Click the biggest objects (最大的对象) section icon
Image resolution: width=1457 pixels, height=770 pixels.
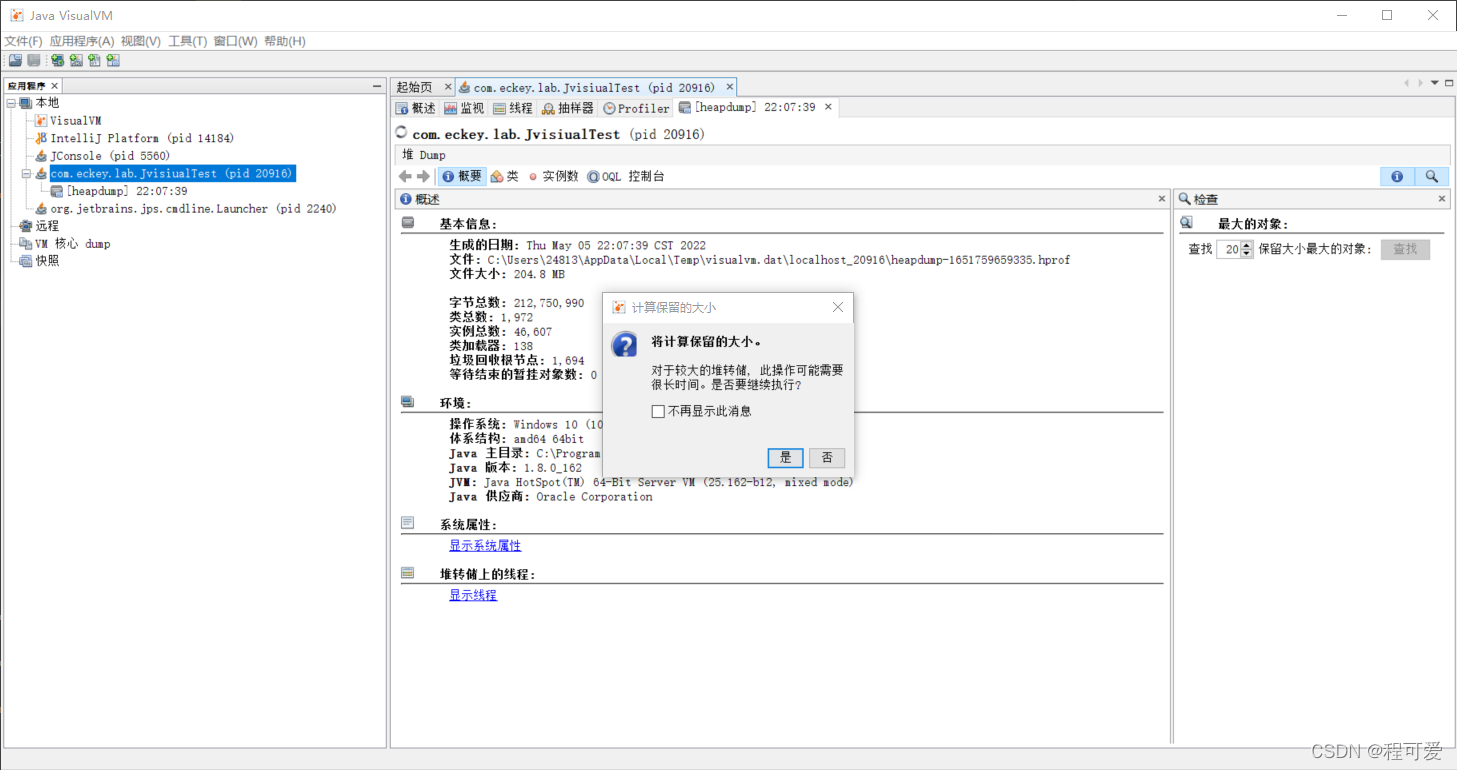pyautogui.click(x=1186, y=223)
